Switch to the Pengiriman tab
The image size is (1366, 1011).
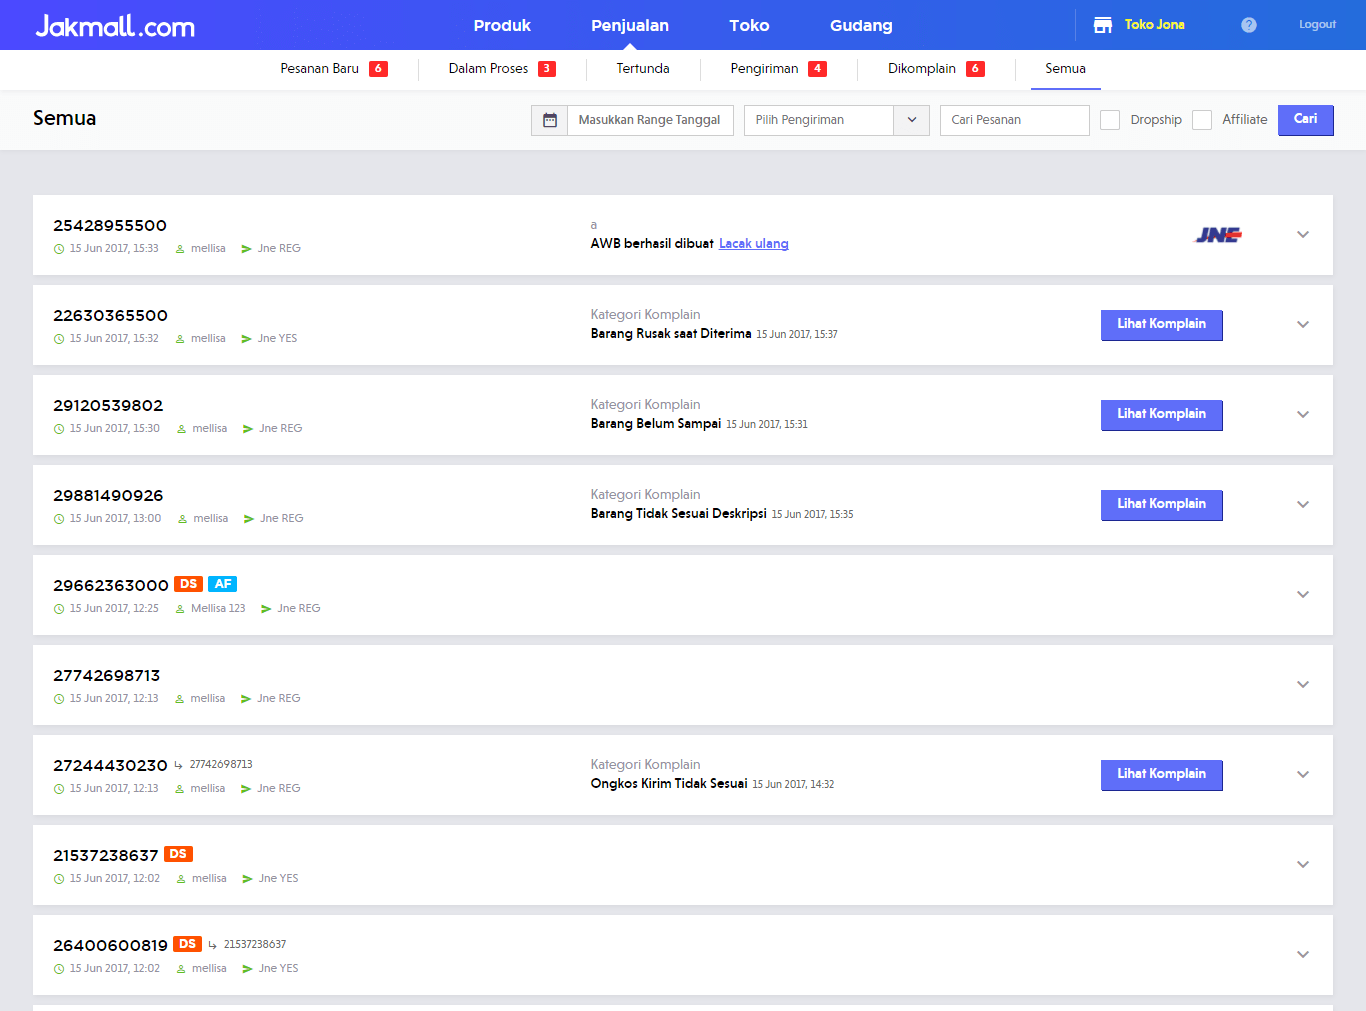(x=764, y=69)
